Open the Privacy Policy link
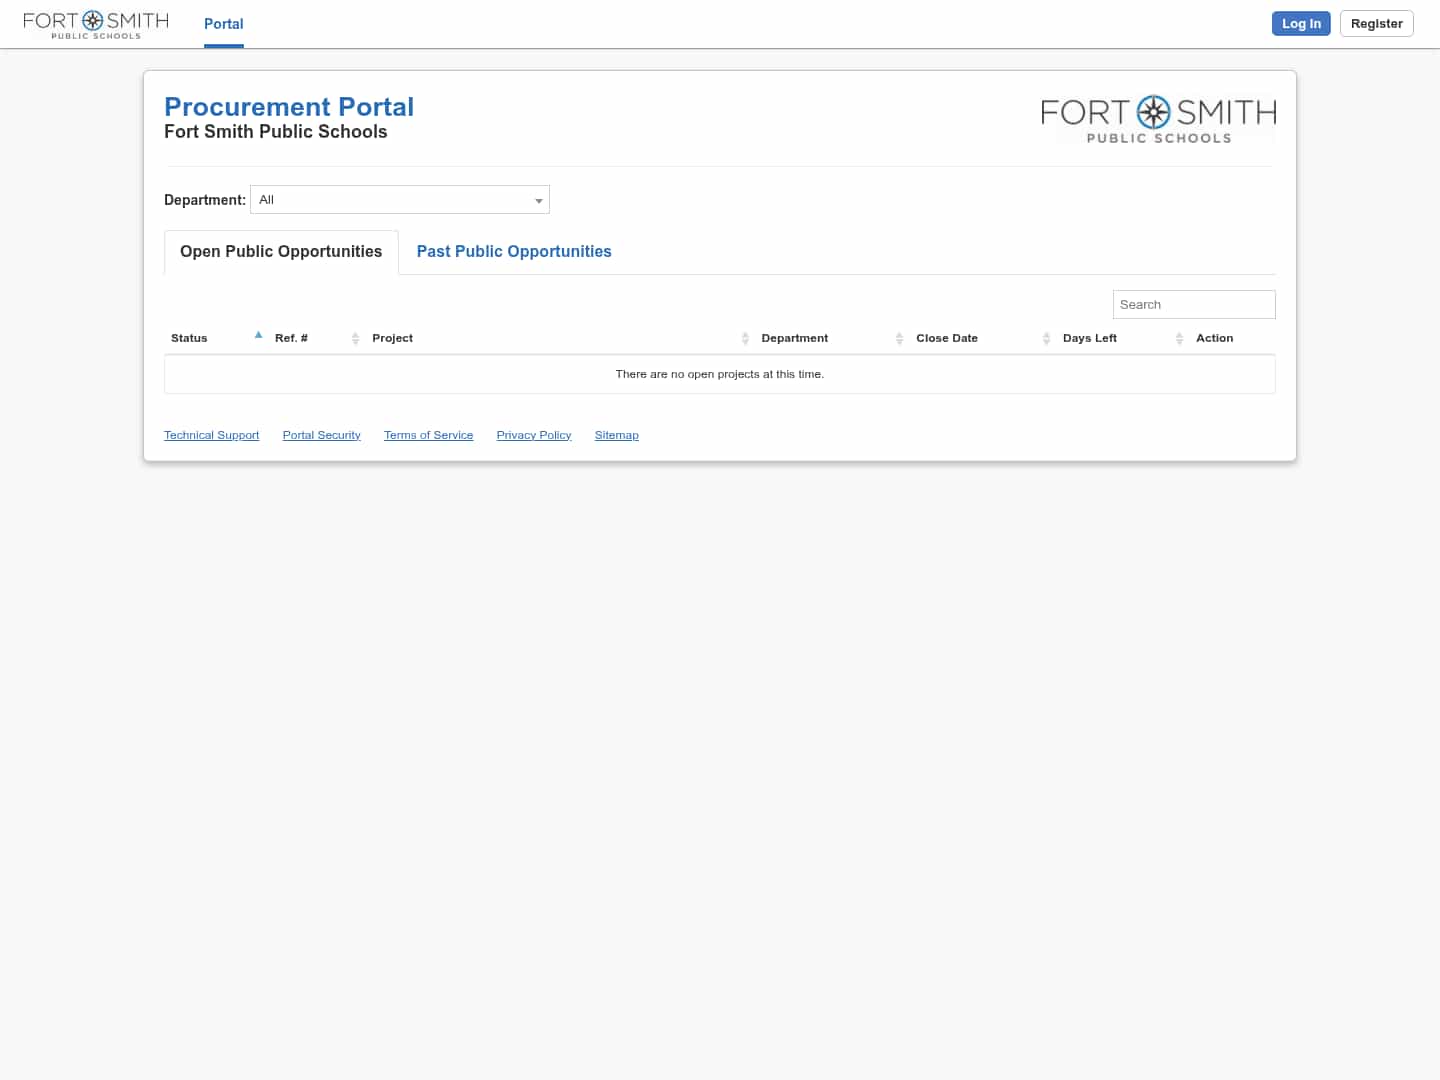 pos(534,435)
